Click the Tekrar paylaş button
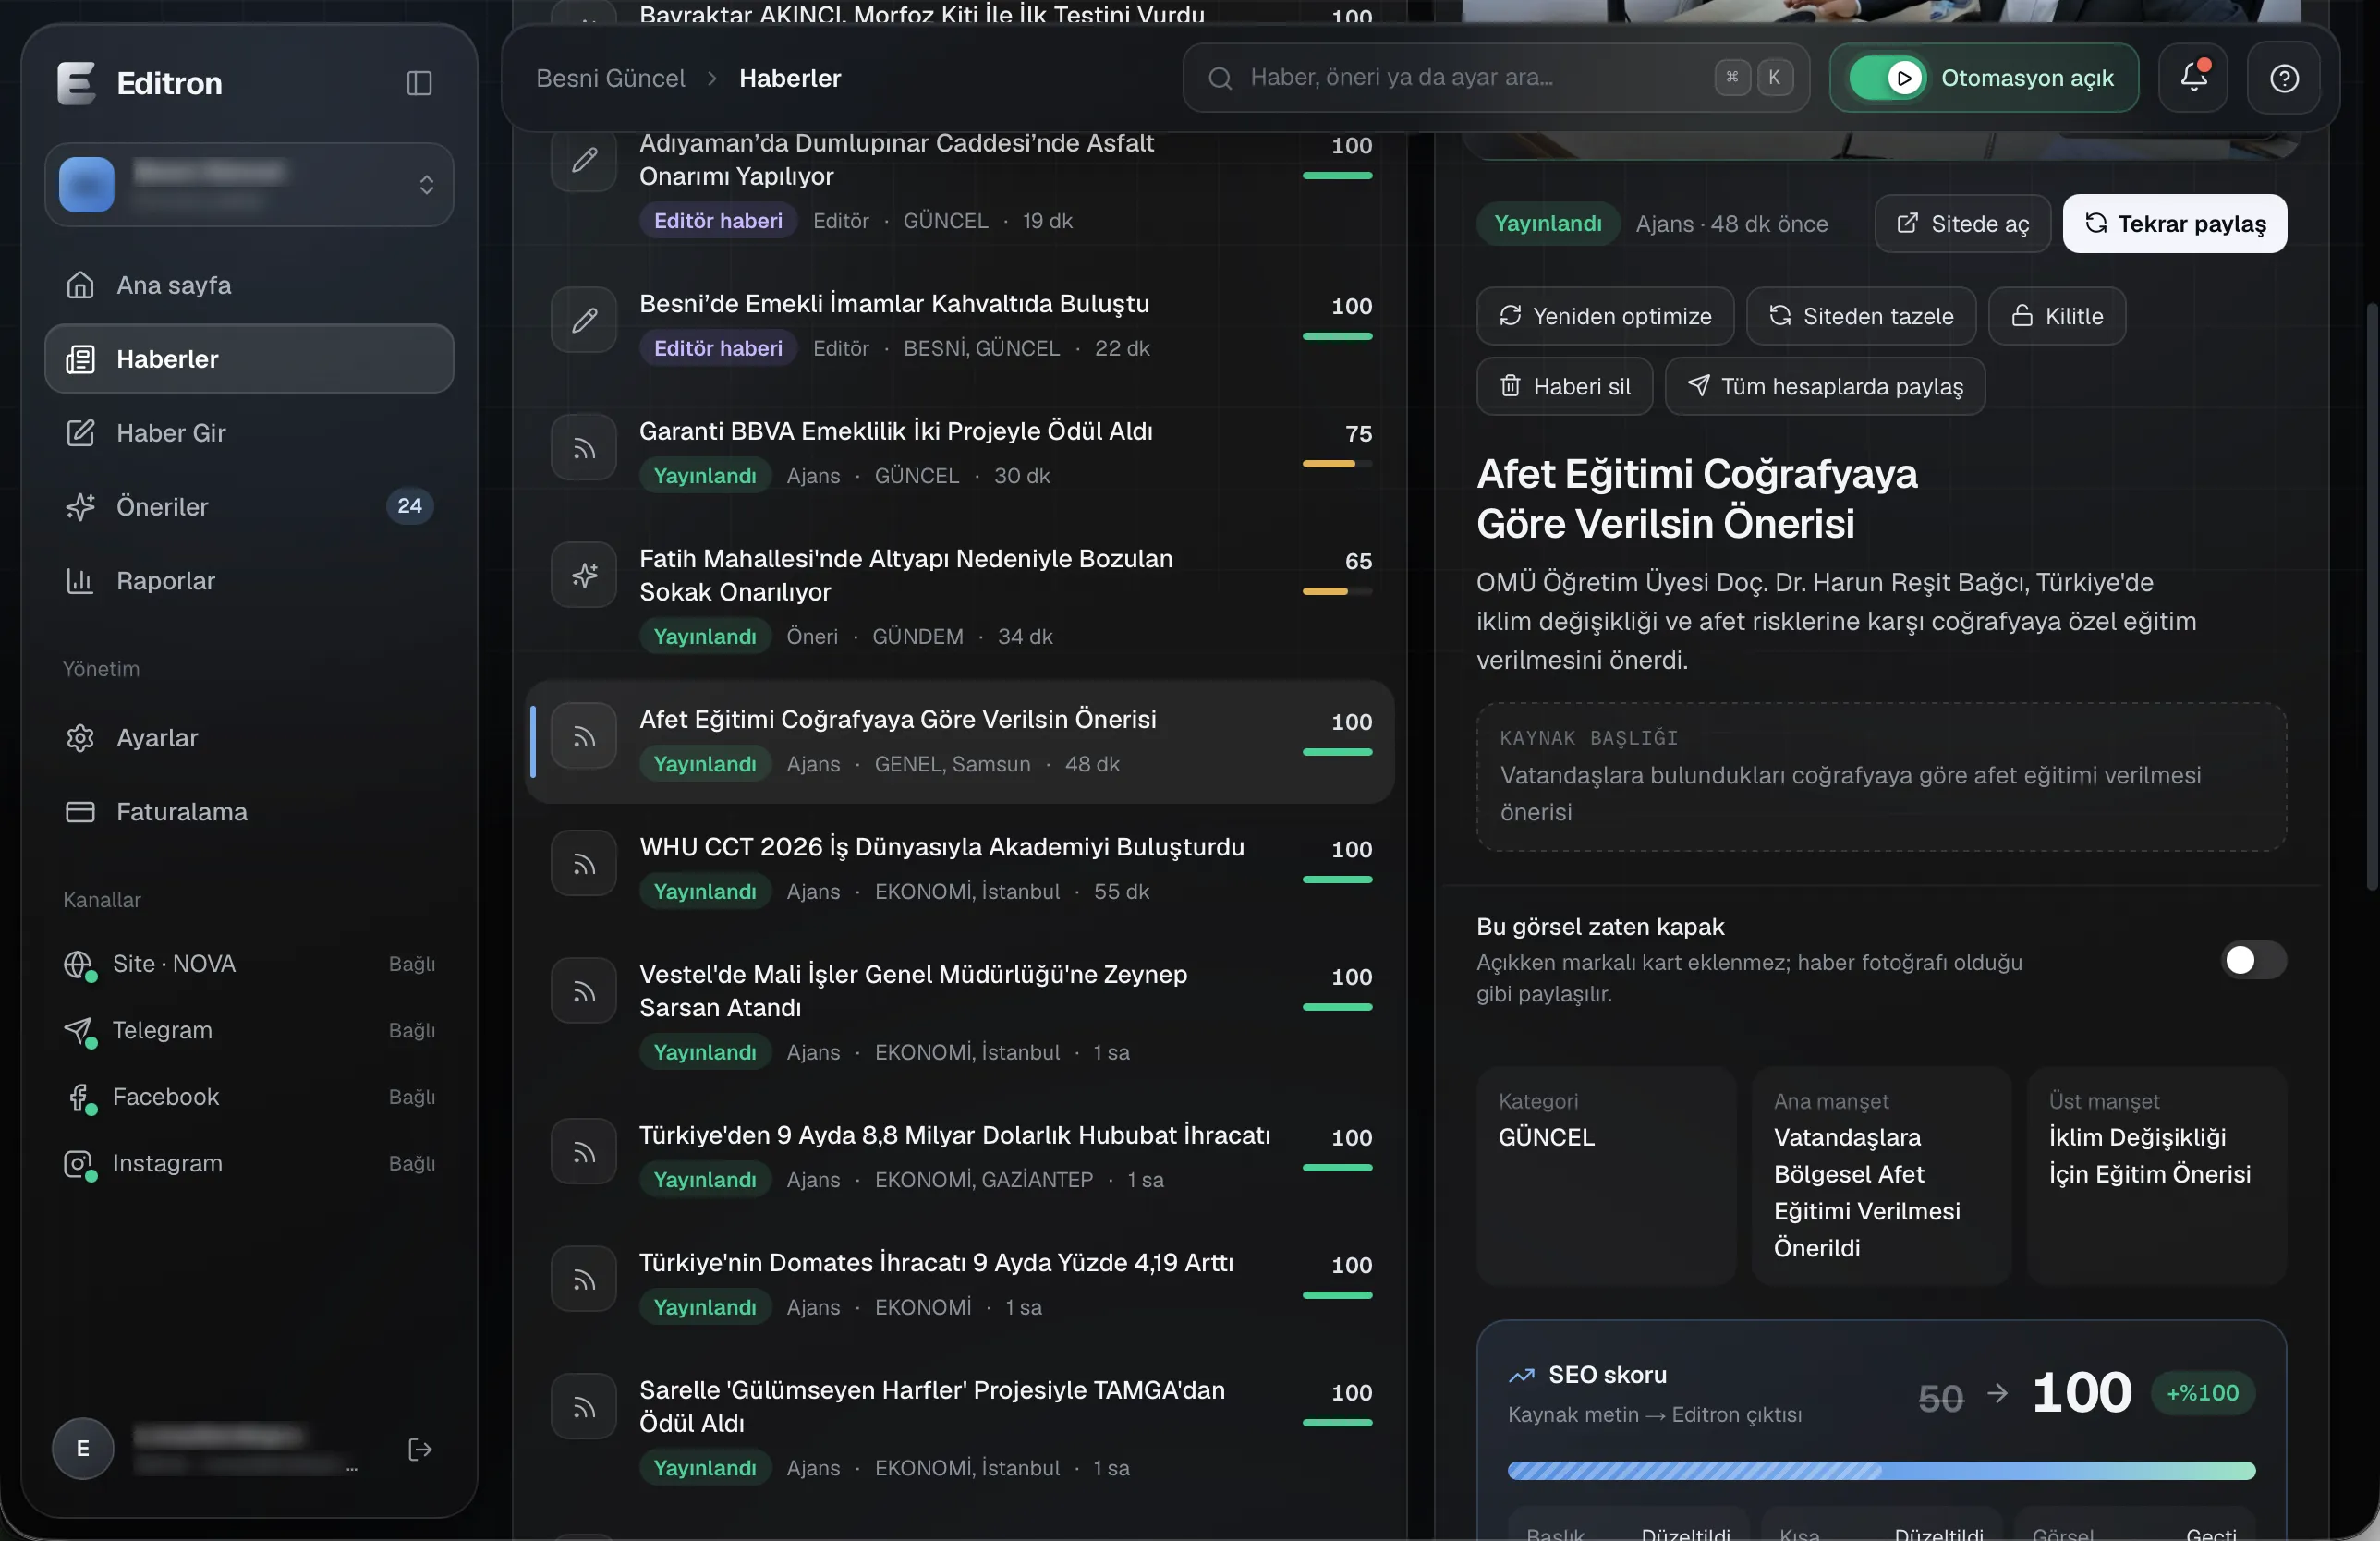The image size is (2380, 1541). (x=2174, y=224)
